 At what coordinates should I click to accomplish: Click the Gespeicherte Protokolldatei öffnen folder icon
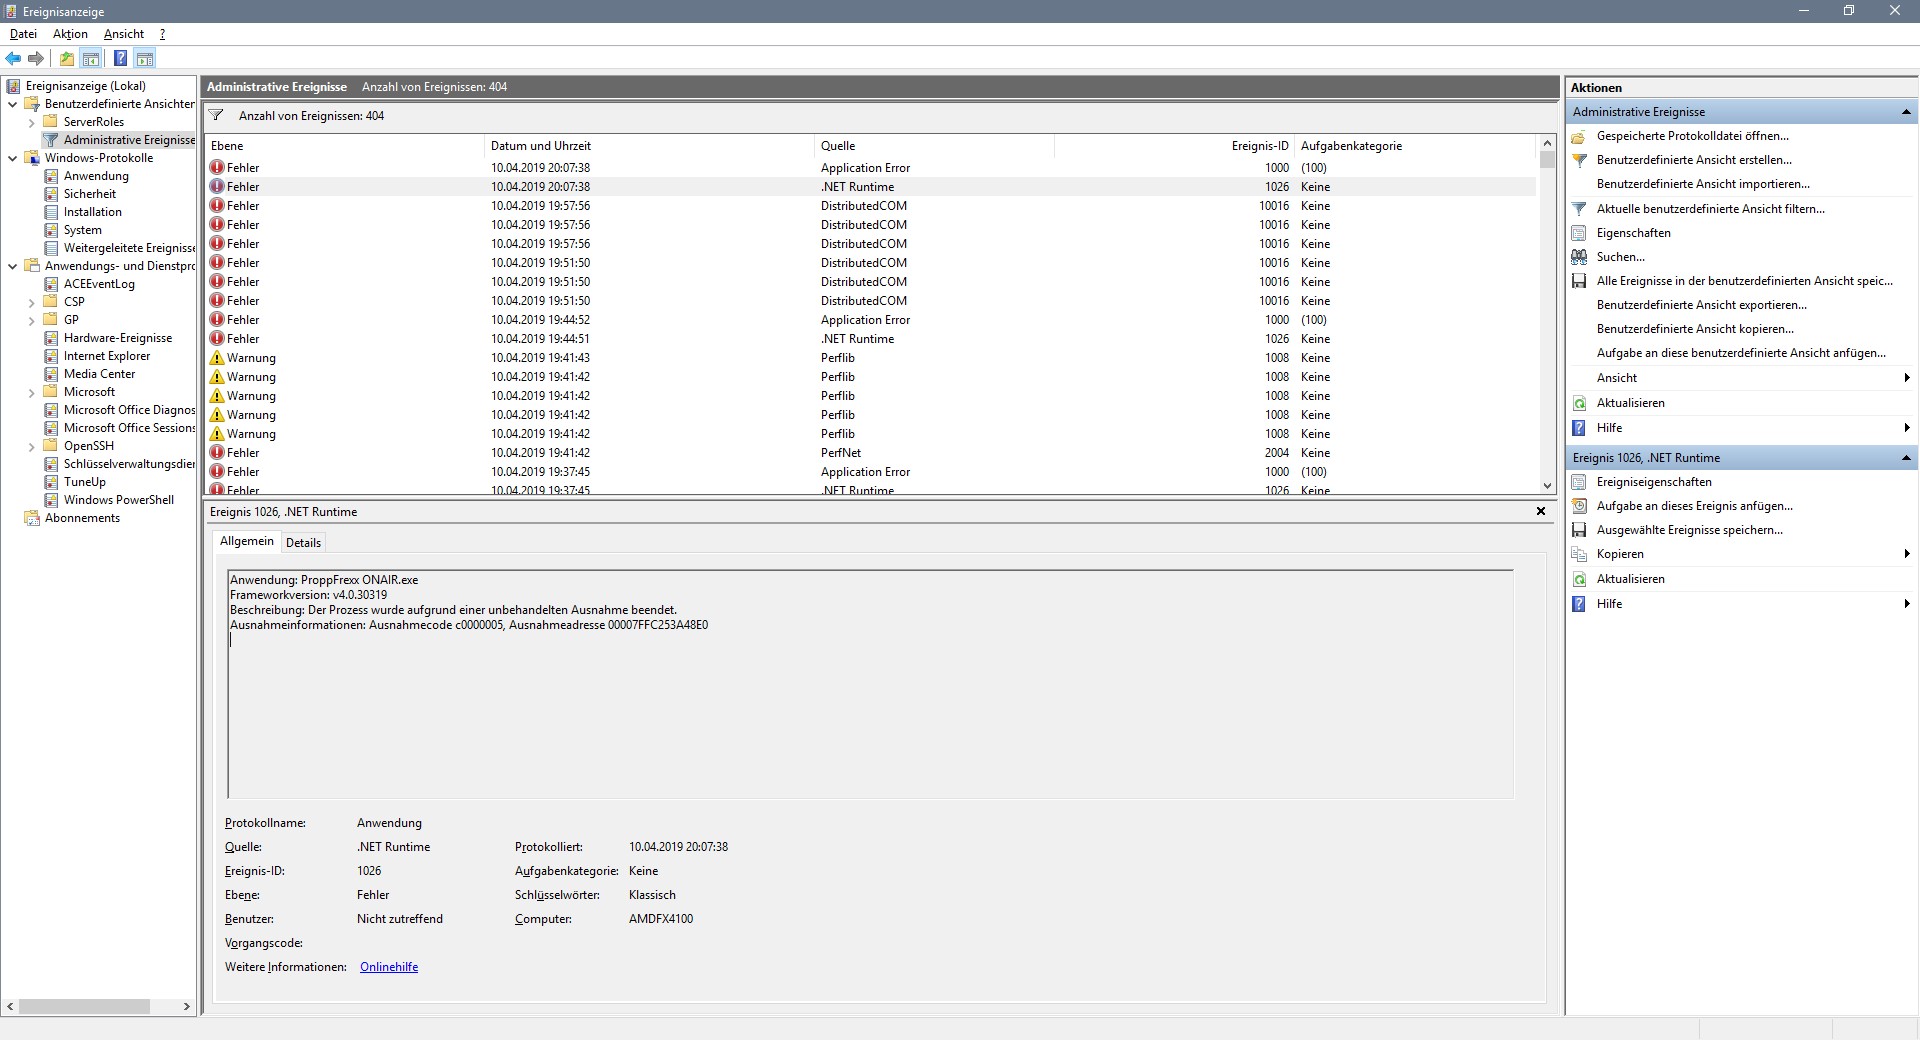(1579, 136)
